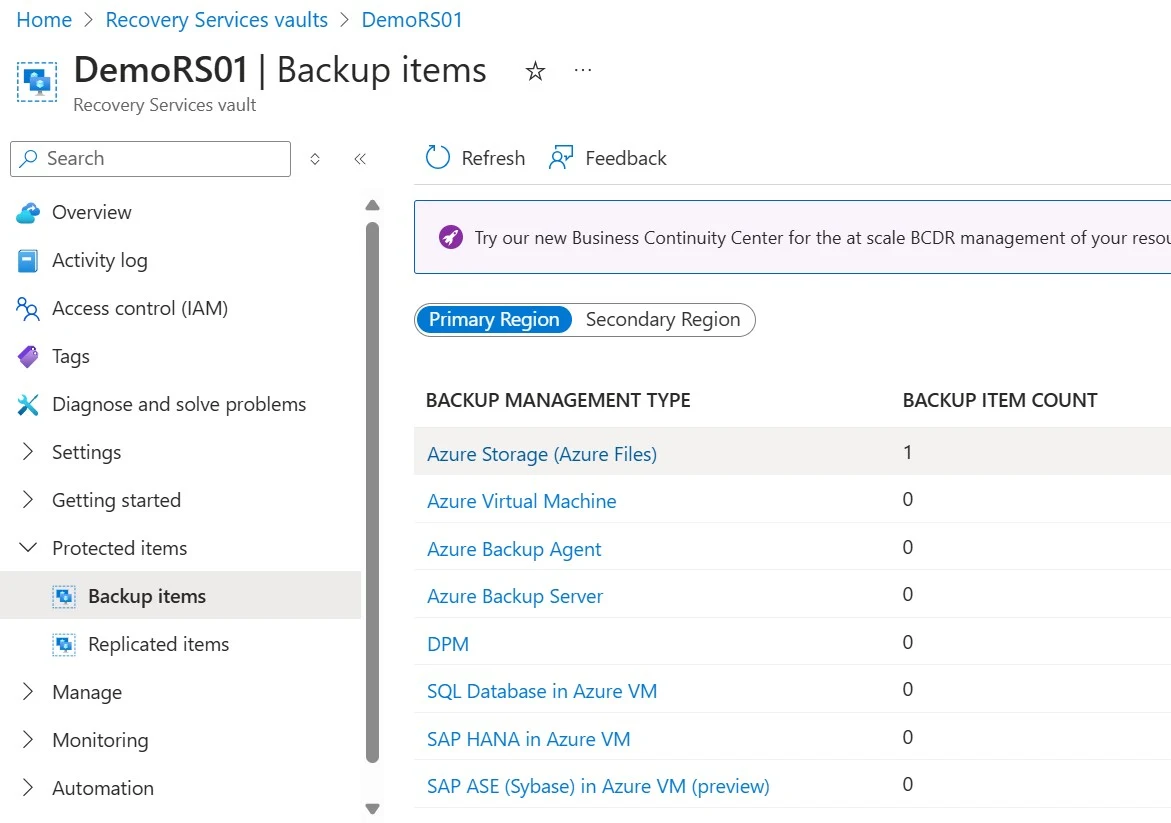Viewport: 1171px width, 823px height.
Task: Open the ellipsis more options menu
Action: click(x=583, y=71)
